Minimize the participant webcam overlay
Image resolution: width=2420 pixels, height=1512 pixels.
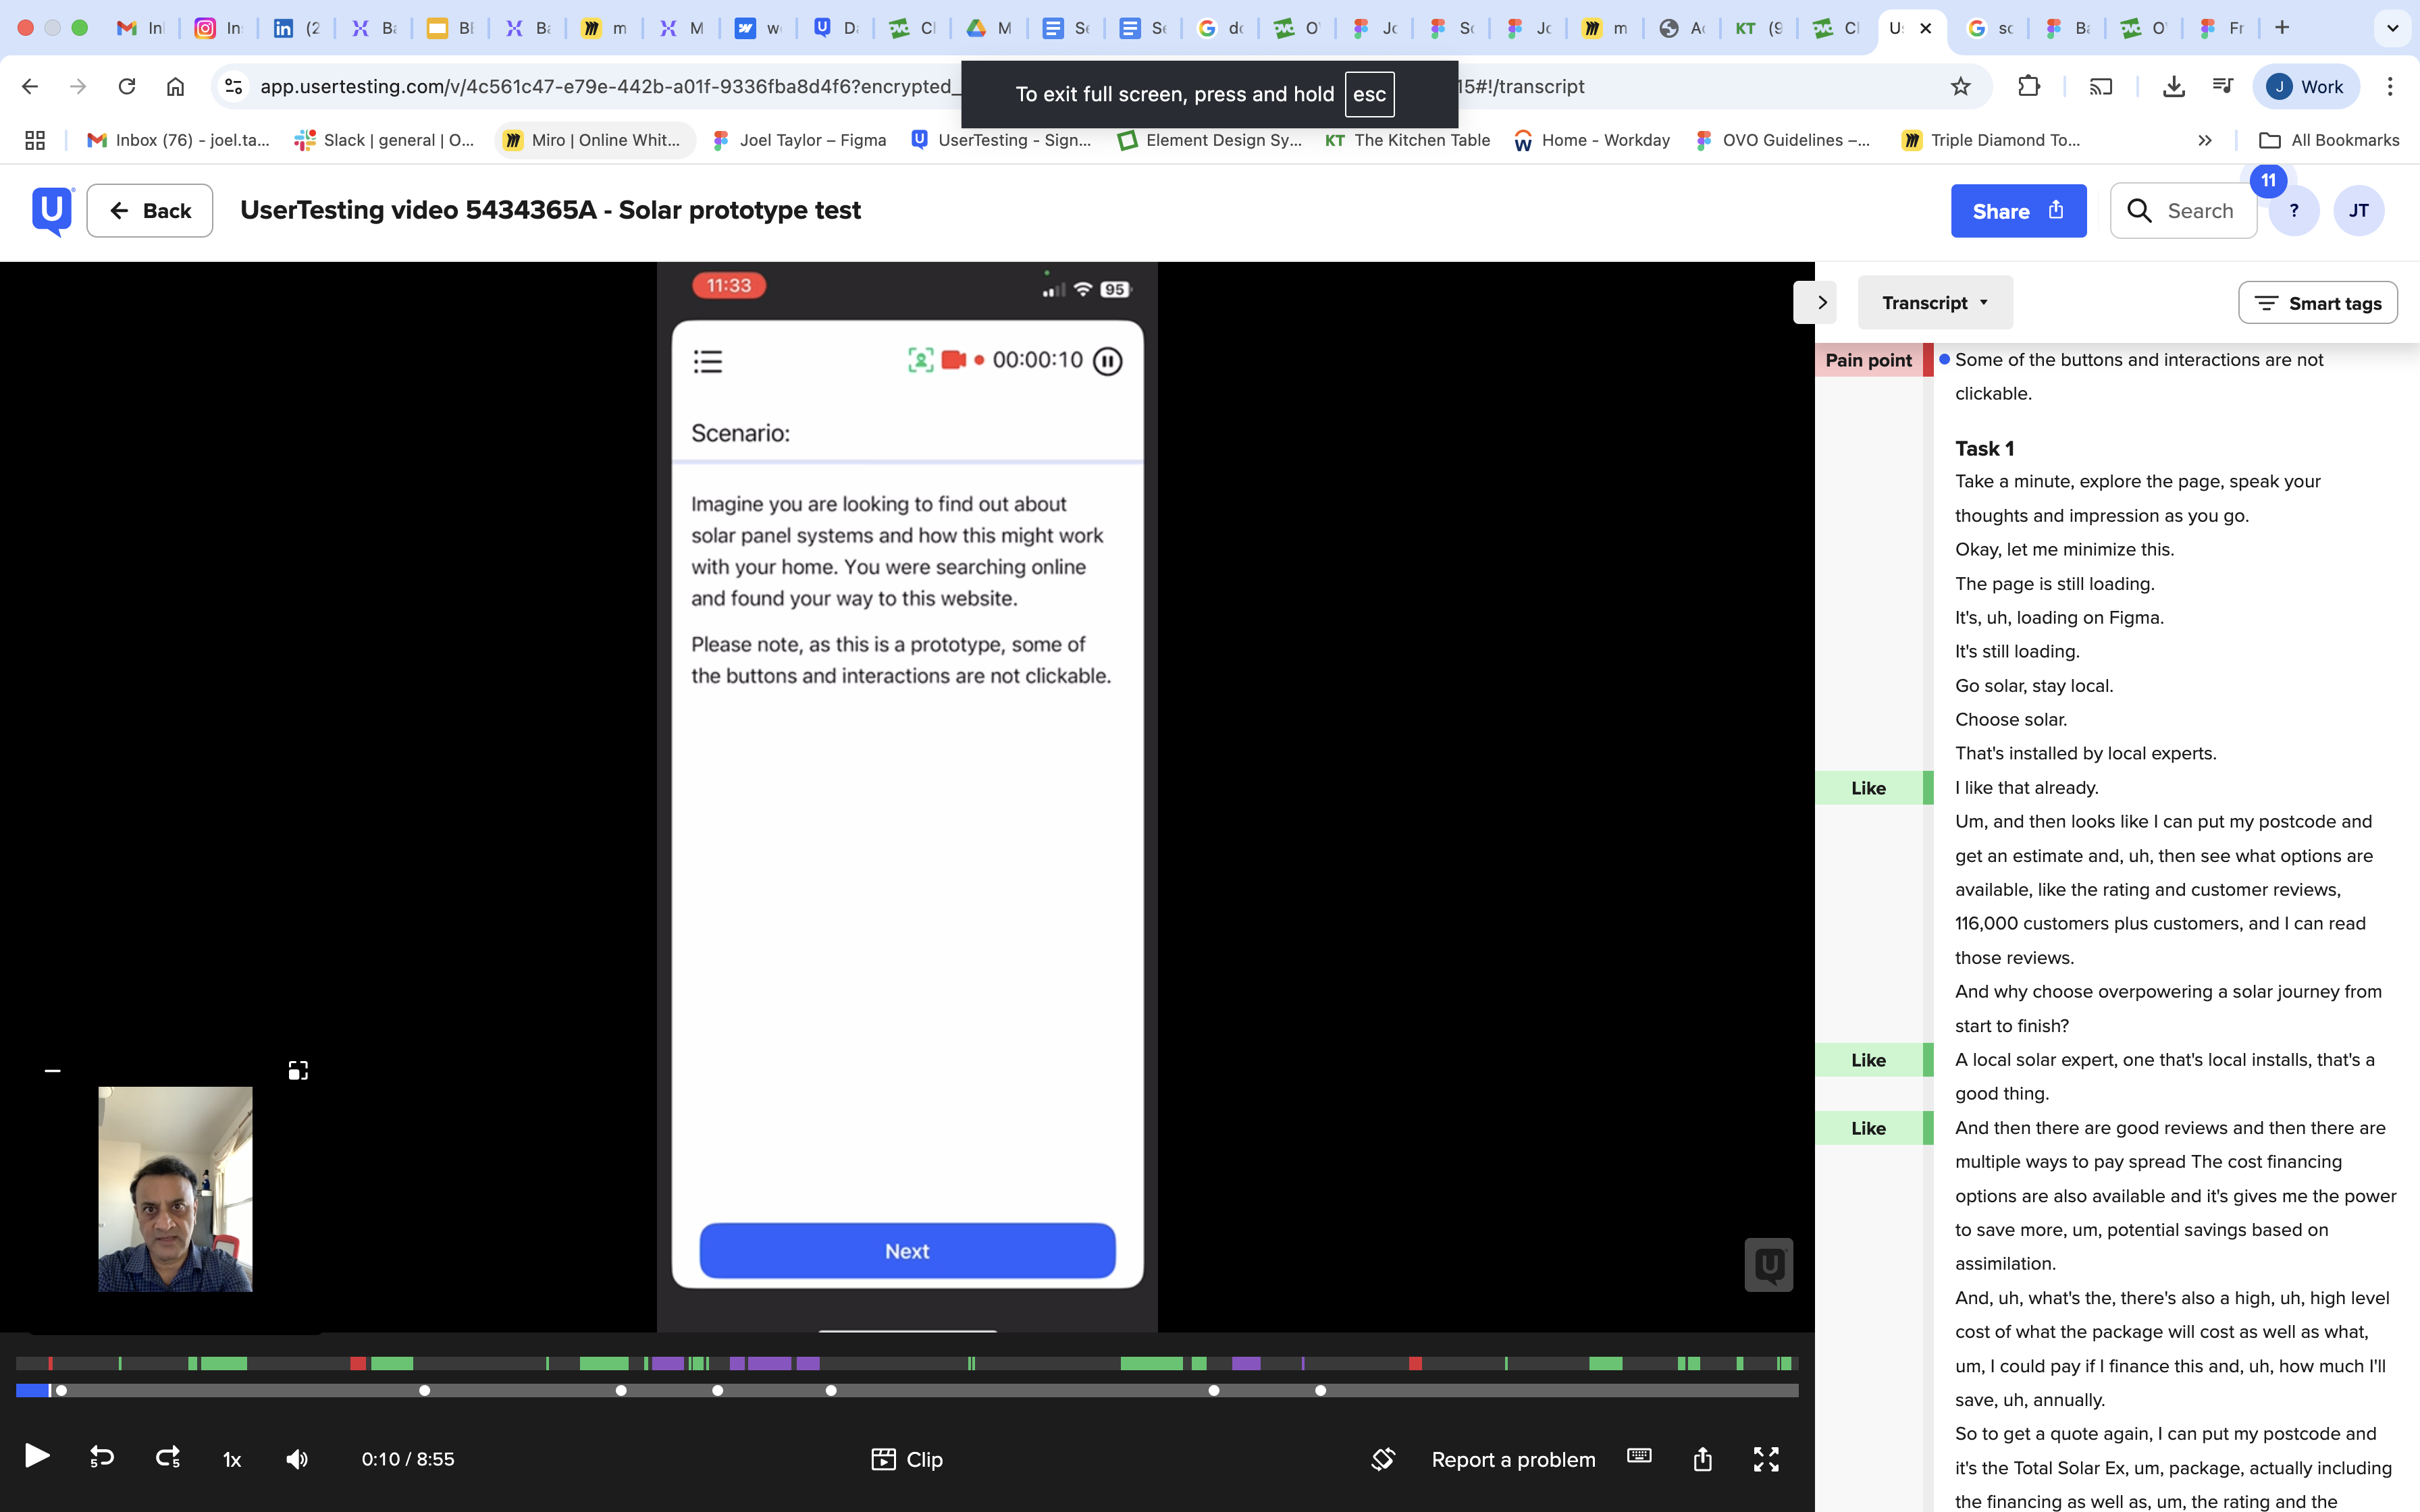tap(53, 1071)
